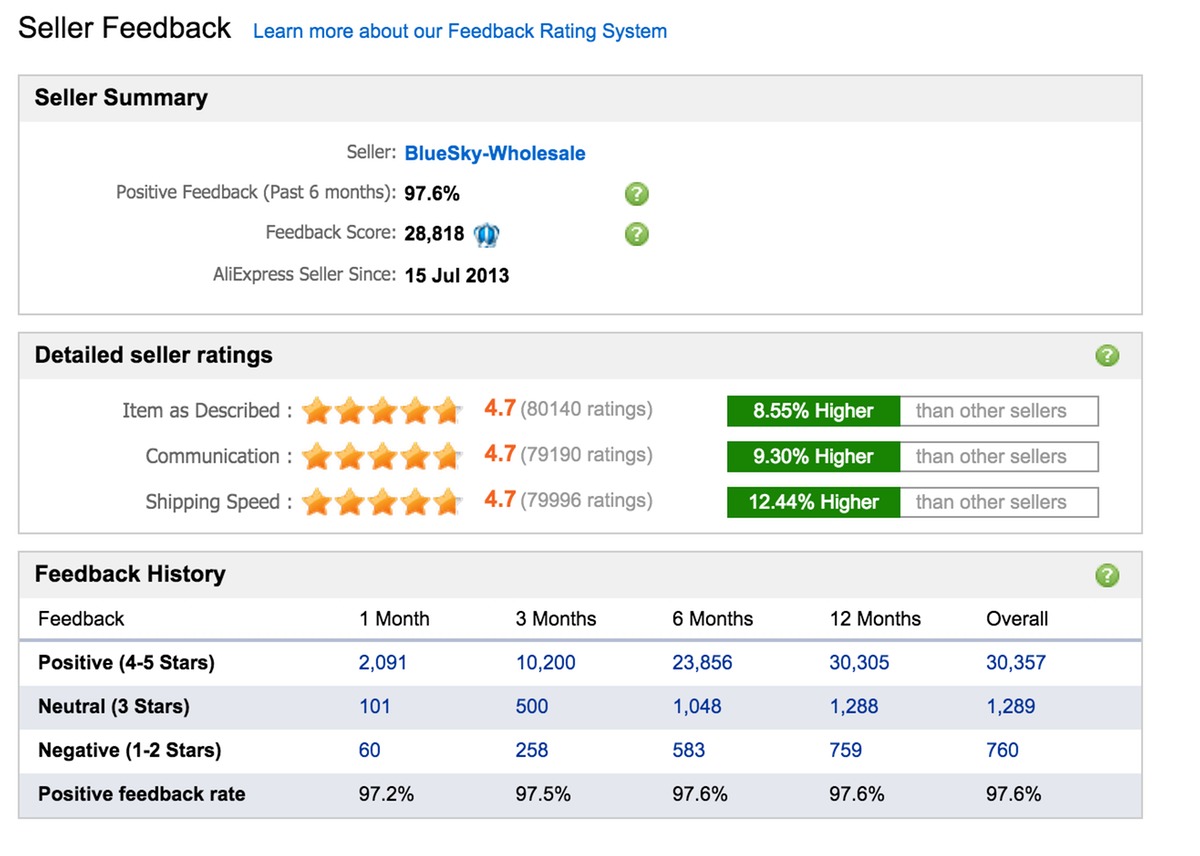Click the 9.30% Higher communication bar
This screenshot has height=856, width=1200.
click(813, 457)
